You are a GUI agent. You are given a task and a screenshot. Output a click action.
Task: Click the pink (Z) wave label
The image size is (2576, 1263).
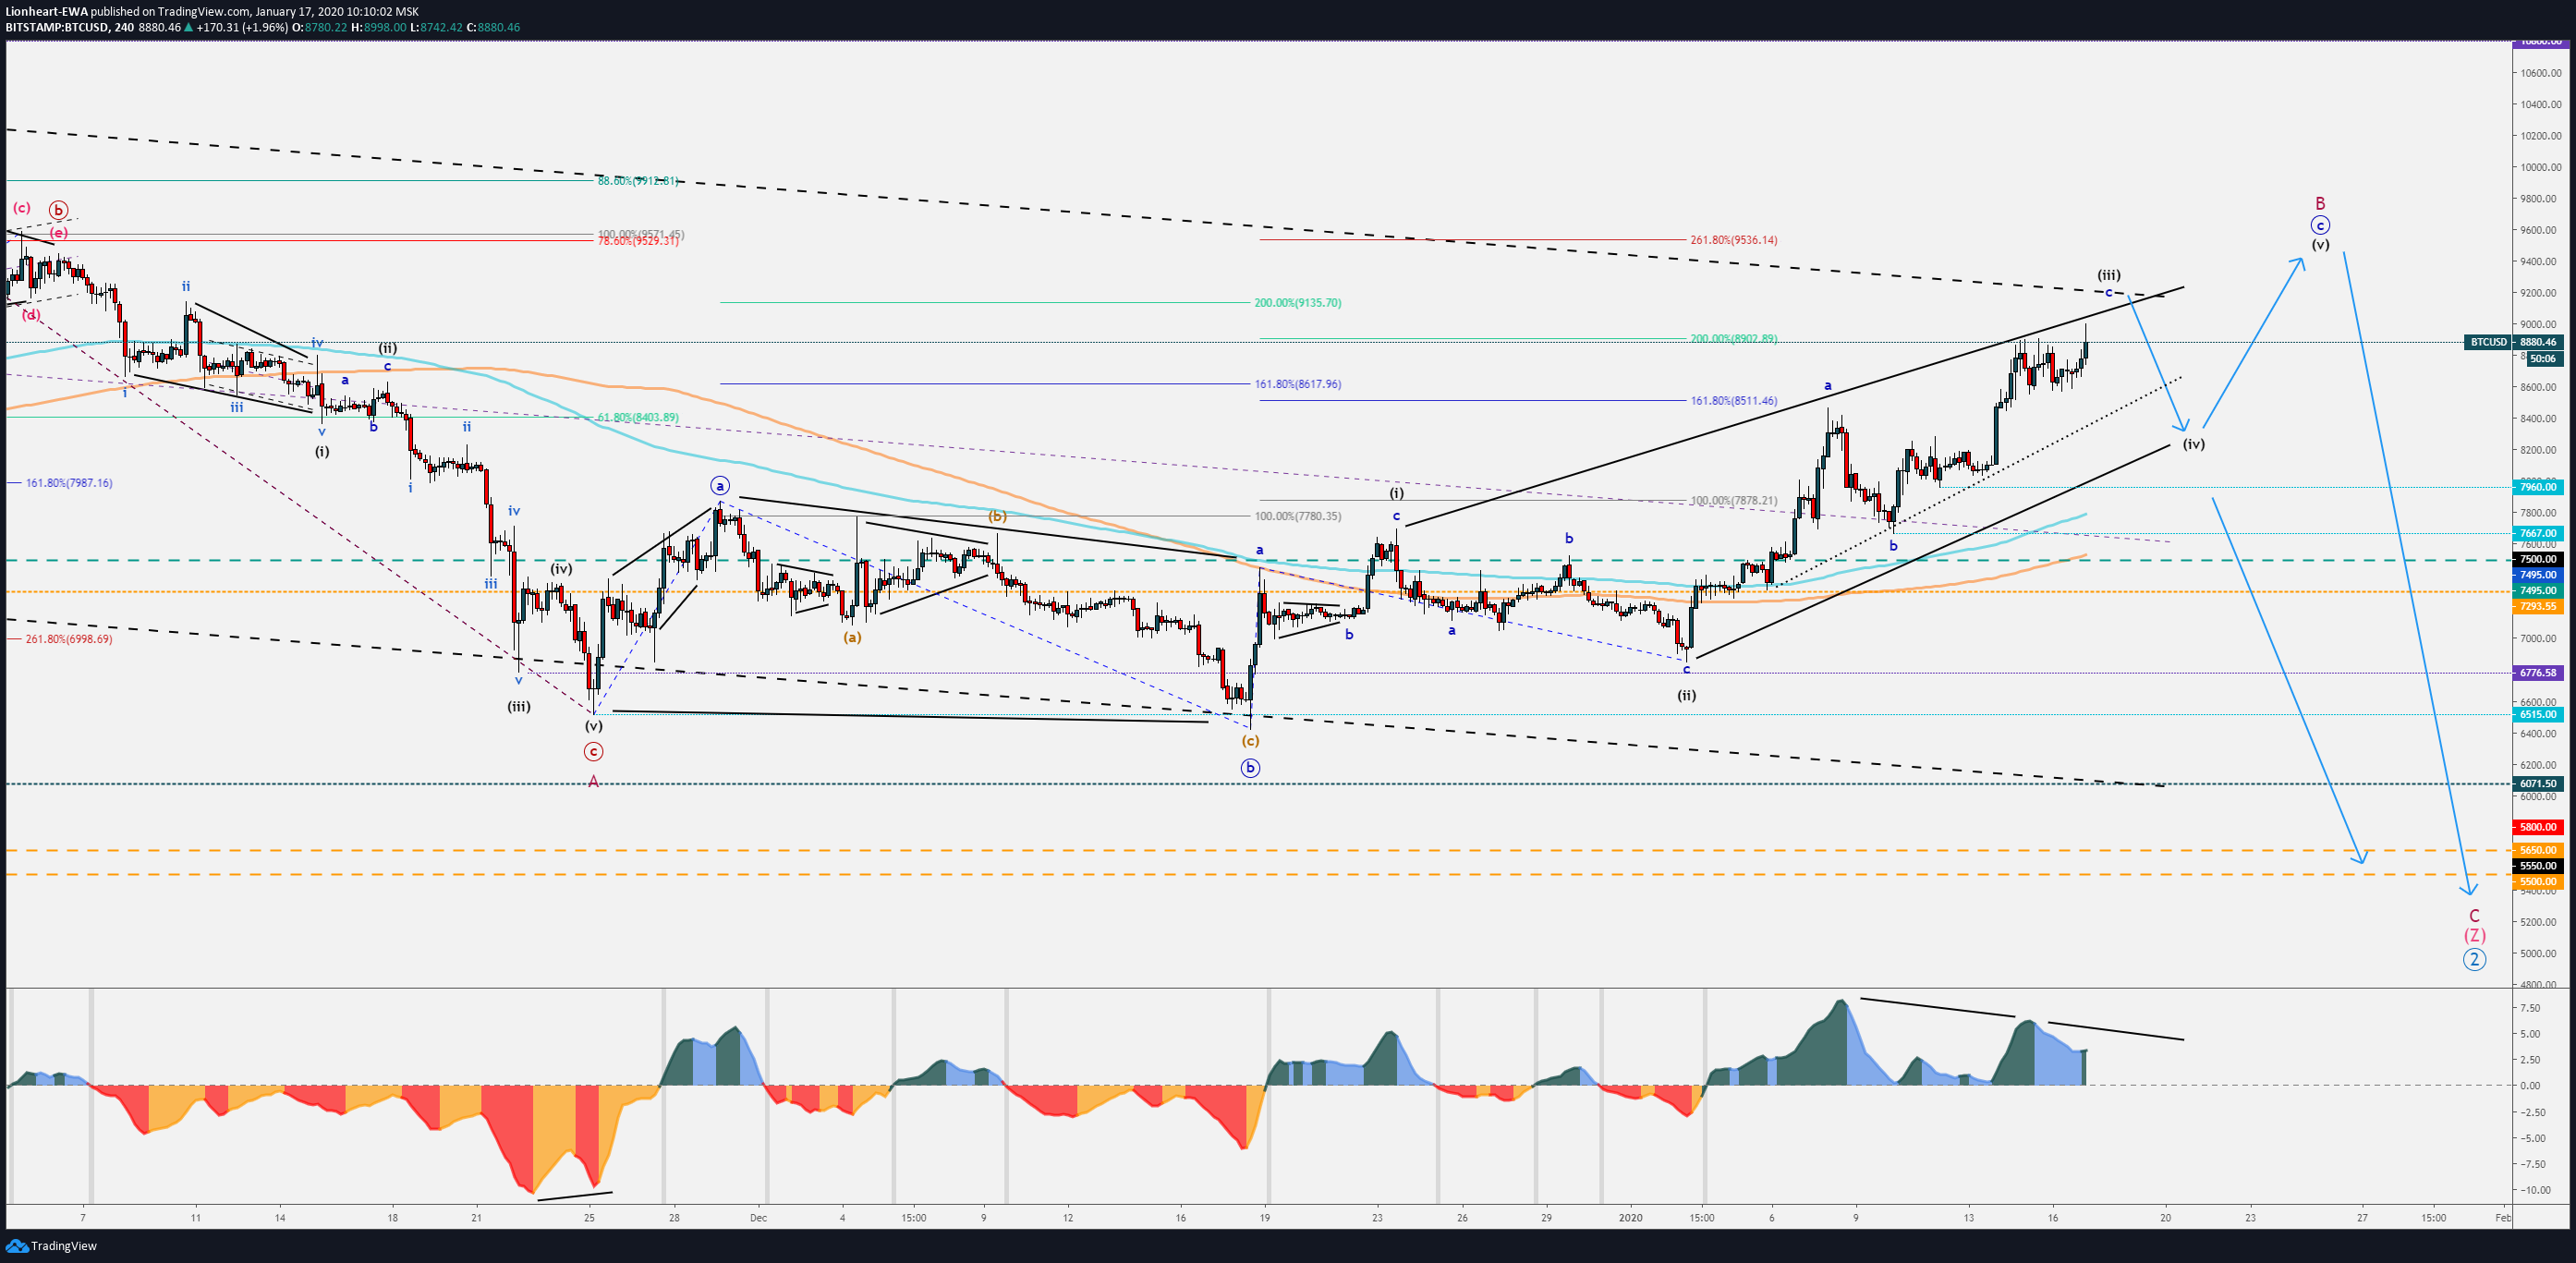coord(2474,936)
